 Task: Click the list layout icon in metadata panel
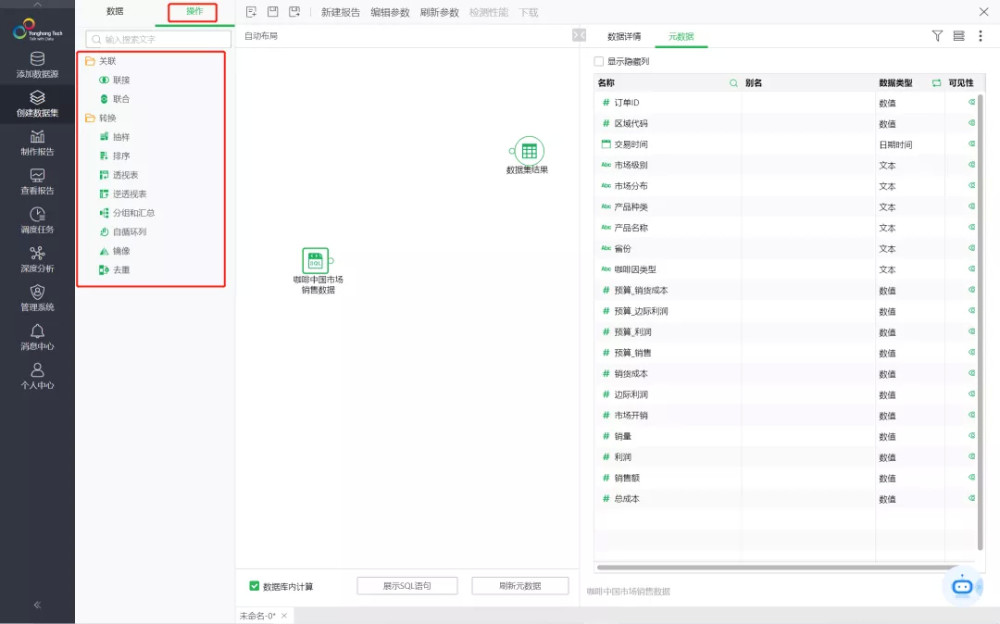click(x=959, y=36)
